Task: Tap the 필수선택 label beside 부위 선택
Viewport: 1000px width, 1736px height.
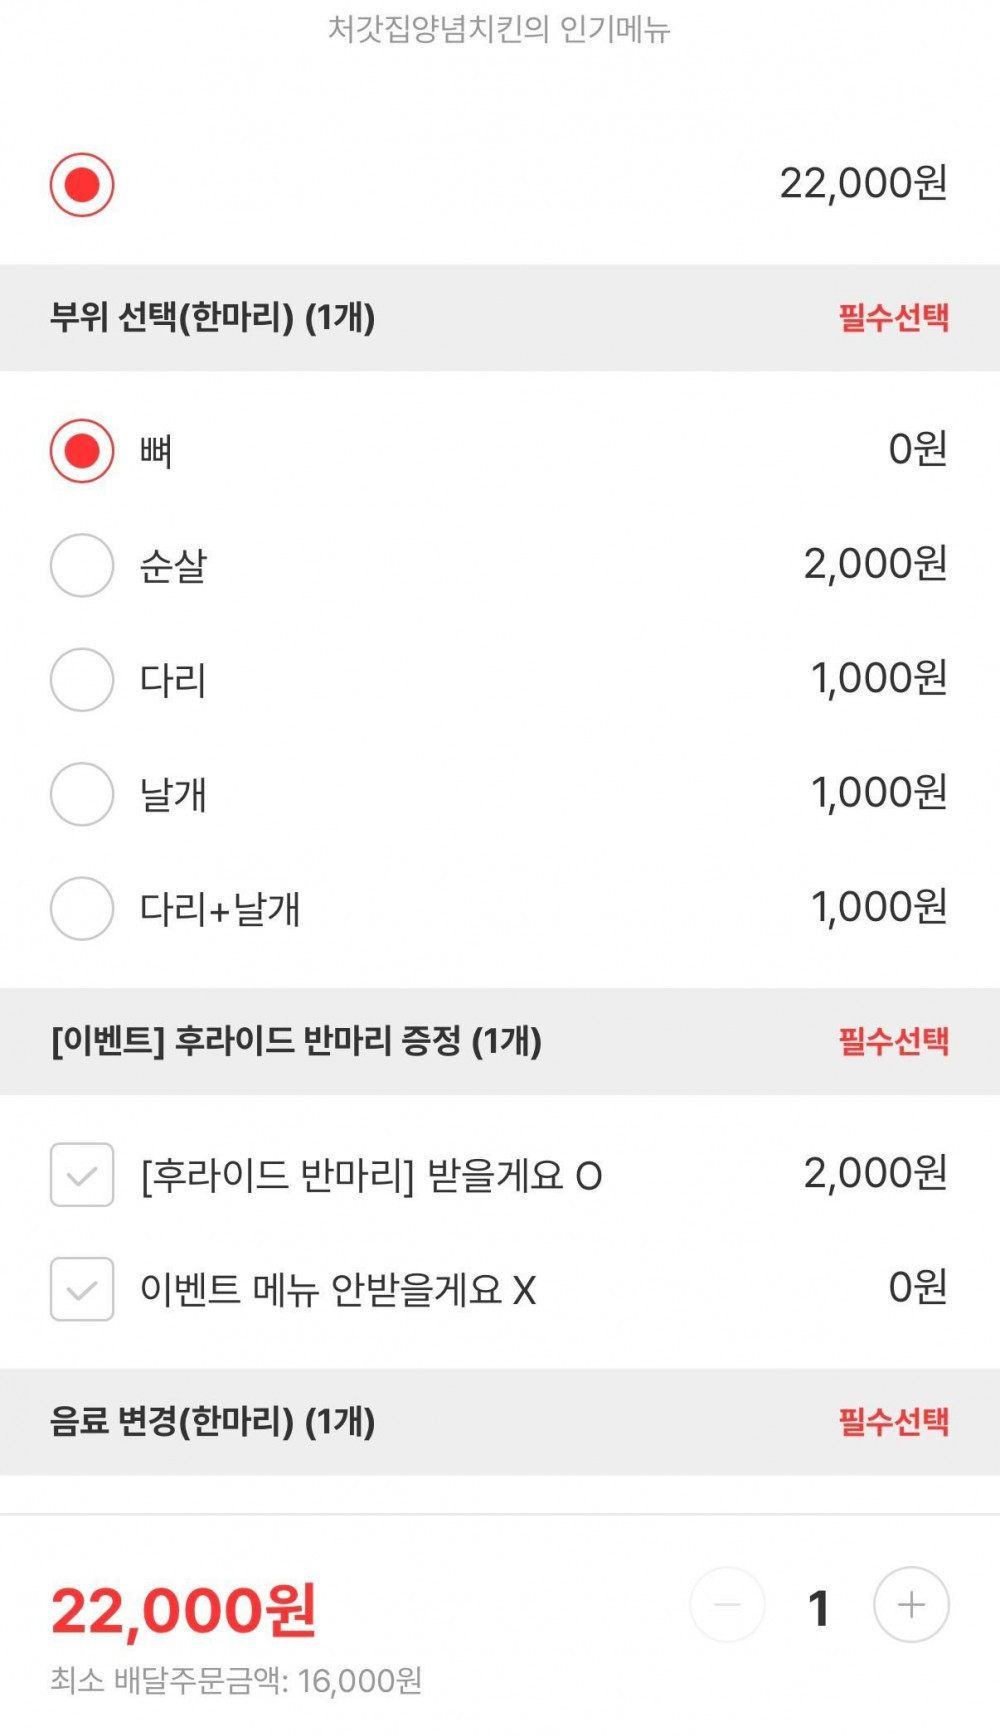Action: point(893,318)
